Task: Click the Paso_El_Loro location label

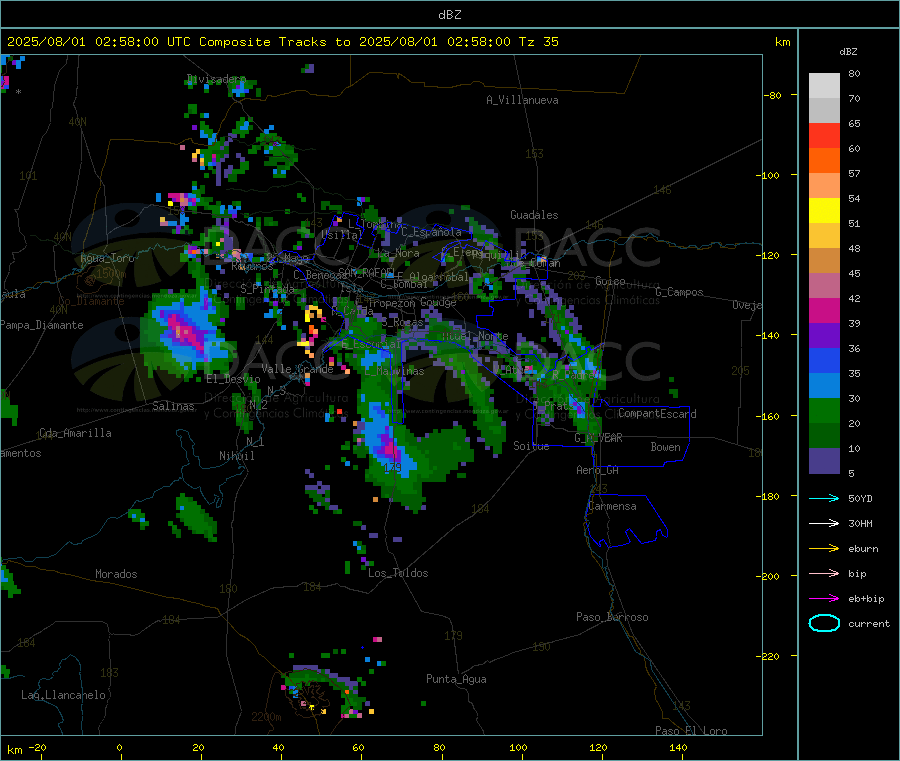Action: click(x=691, y=731)
